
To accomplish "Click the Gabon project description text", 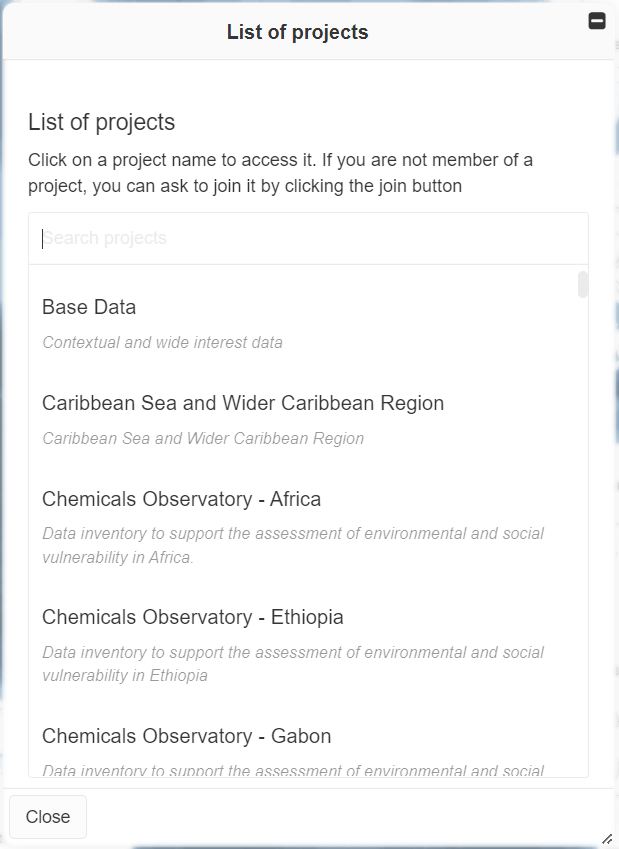I will 293,770.
